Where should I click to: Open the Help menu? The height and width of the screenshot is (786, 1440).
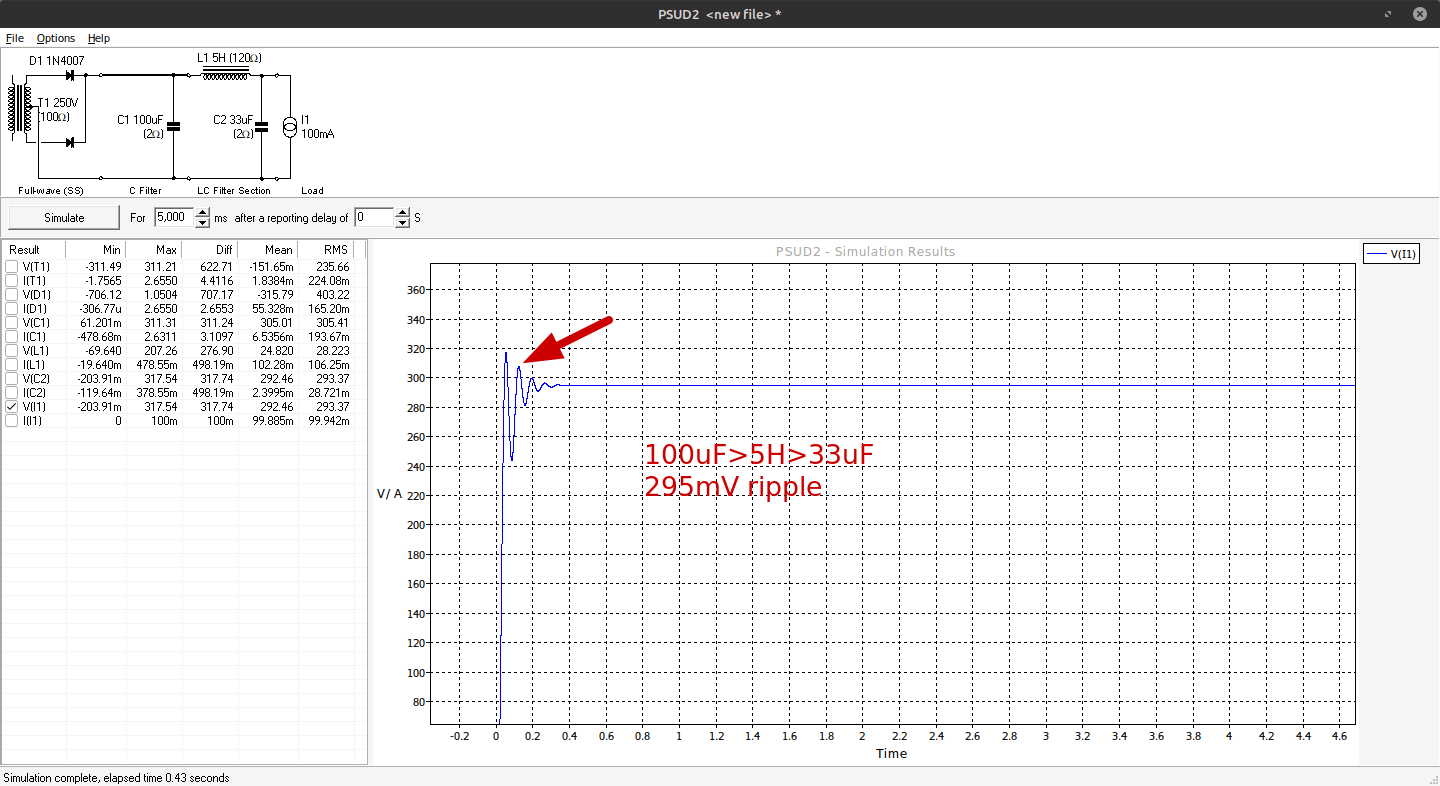(x=99, y=38)
